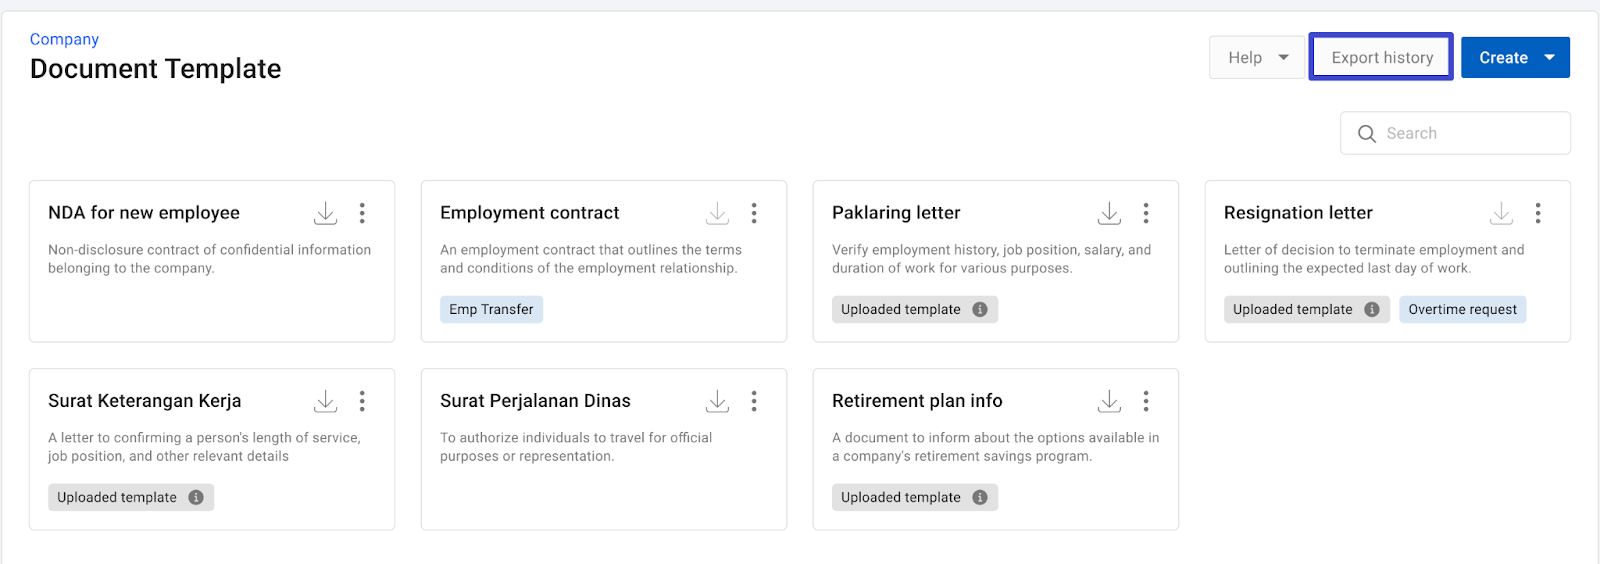
Task: Open Surat Perjalanan Dinas options menu
Action: coord(754,401)
